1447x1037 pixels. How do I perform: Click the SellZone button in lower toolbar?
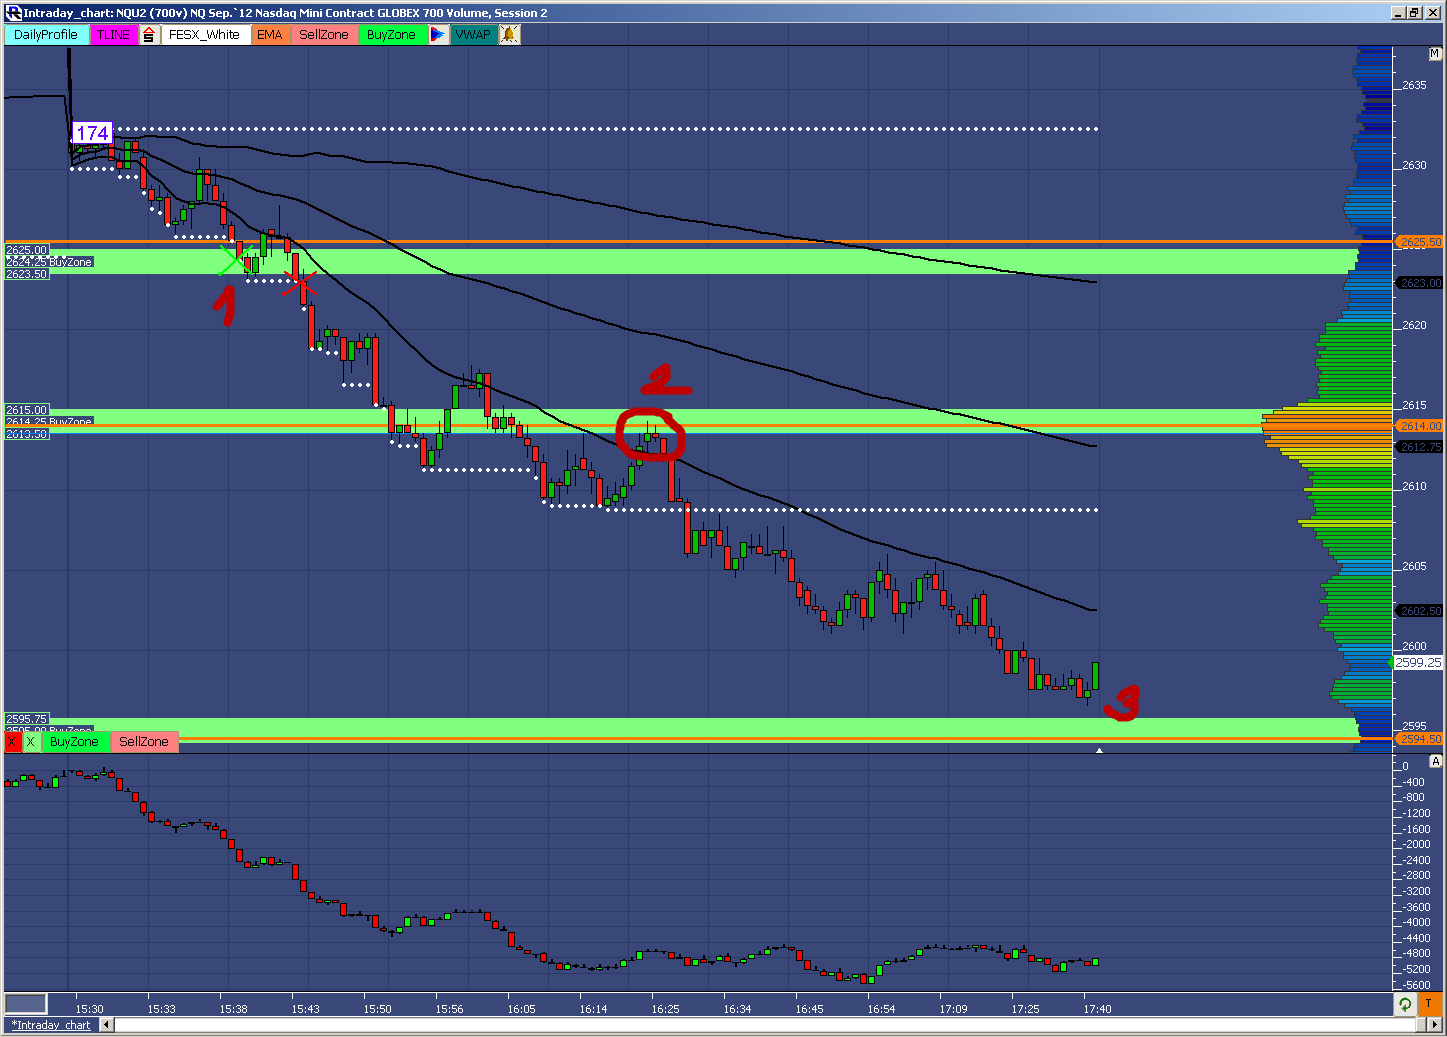(144, 741)
